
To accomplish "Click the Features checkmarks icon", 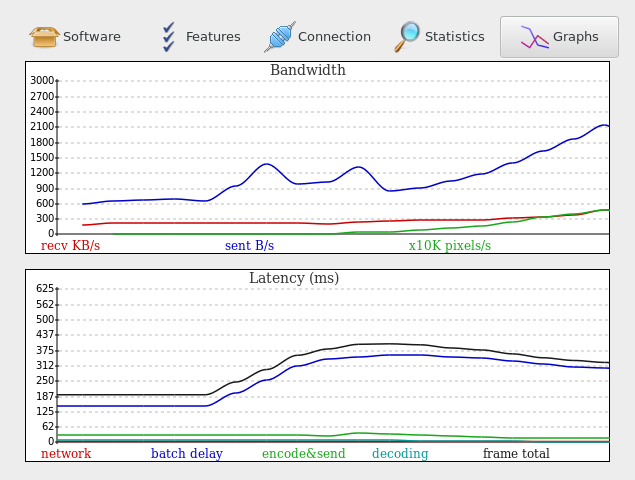I will tap(168, 37).
